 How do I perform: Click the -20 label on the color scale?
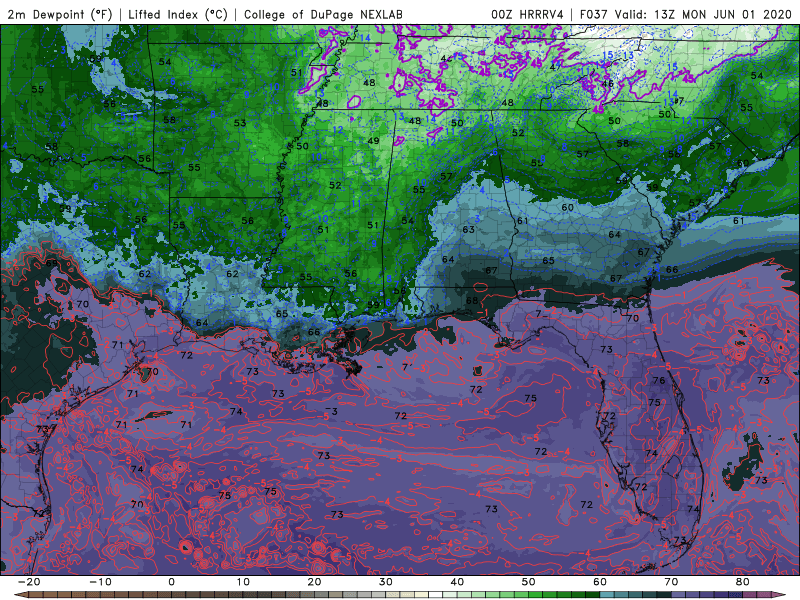29,582
